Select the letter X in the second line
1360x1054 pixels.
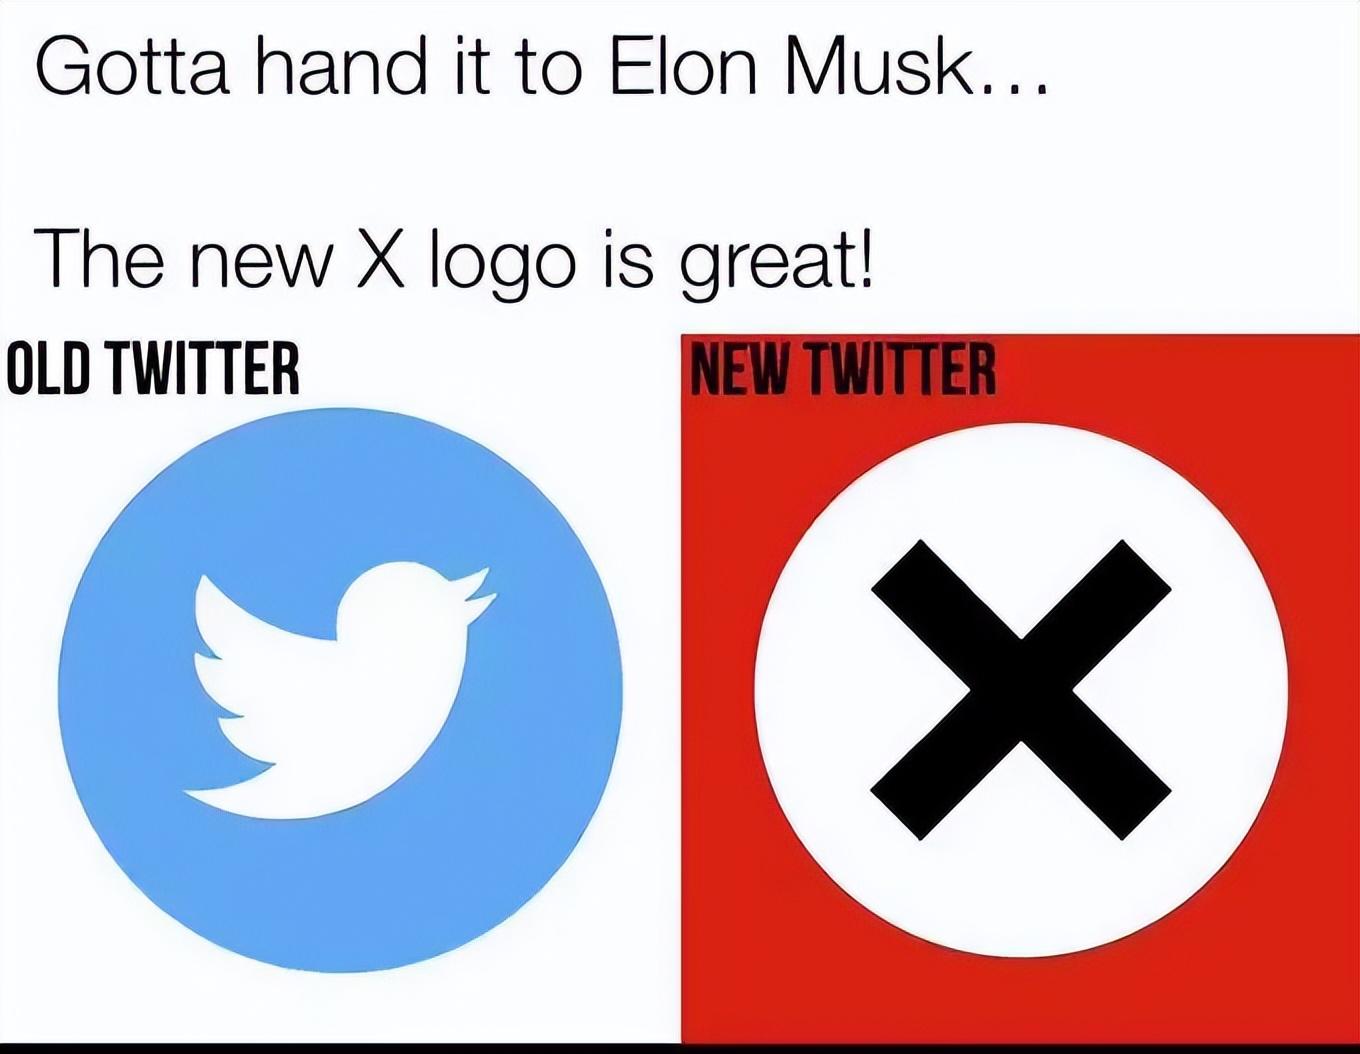pyautogui.click(x=381, y=257)
